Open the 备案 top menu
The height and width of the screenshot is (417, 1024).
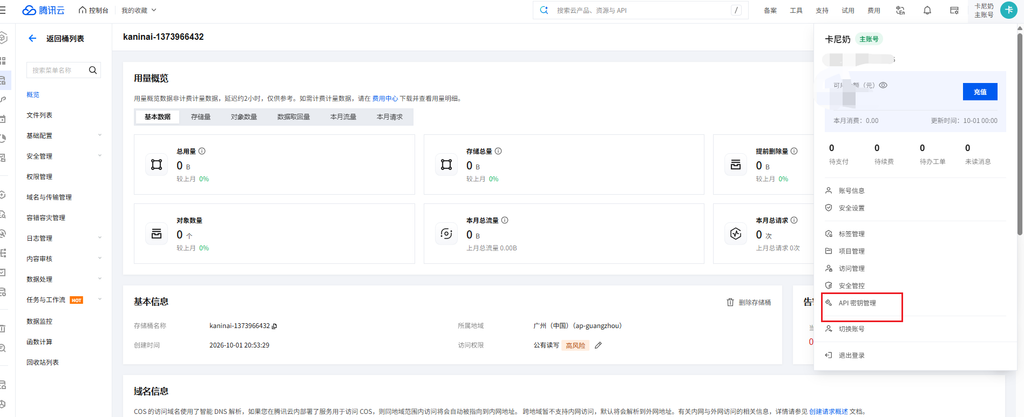point(770,10)
